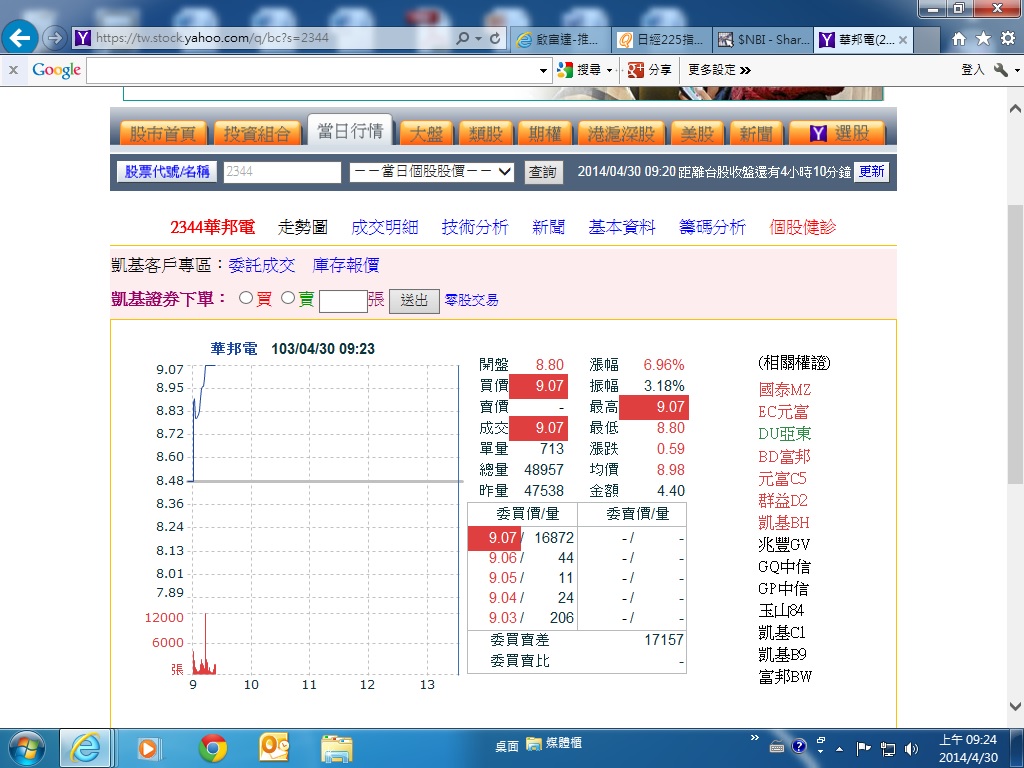Open the 美股 navigation tab
The image size is (1024, 768).
[697, 134]
